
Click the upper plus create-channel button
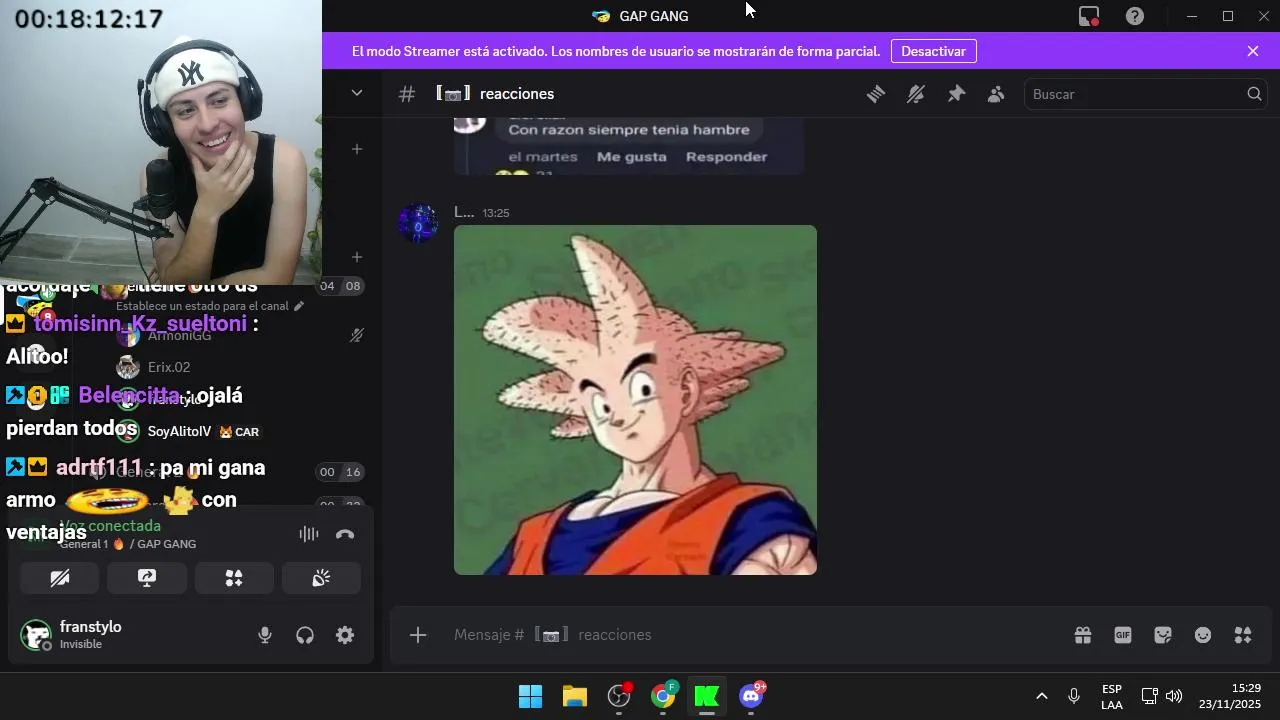tap(357, 149)
